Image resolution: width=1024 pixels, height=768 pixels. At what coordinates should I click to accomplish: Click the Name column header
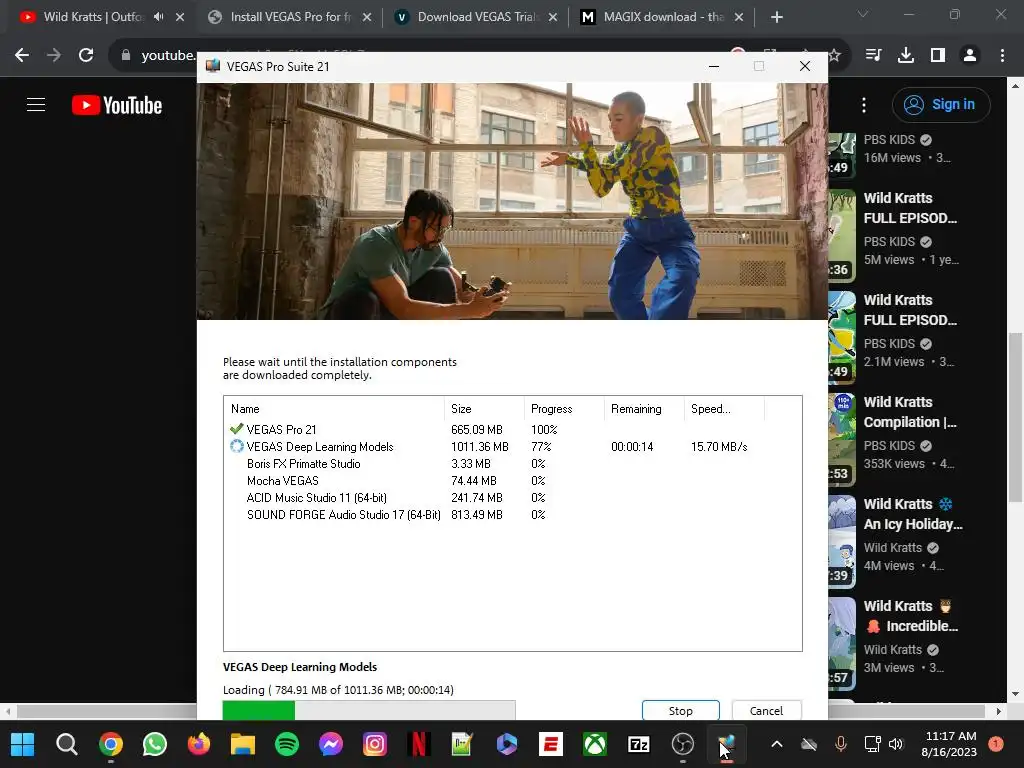[334, 409]
